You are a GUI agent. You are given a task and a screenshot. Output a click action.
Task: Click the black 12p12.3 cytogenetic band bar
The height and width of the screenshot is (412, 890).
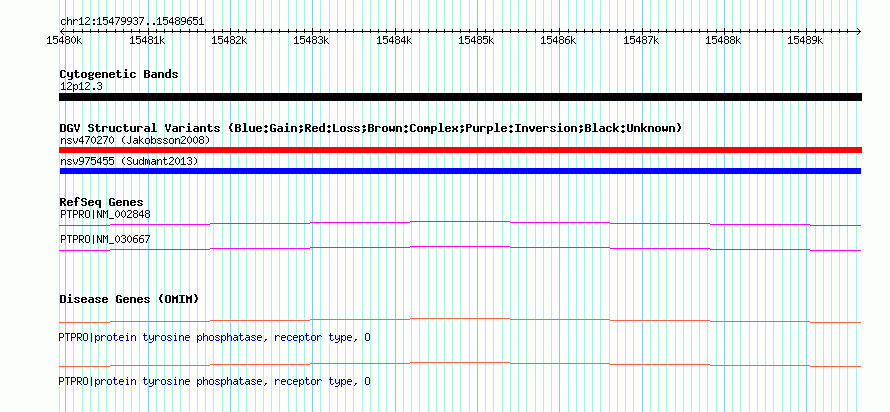tap(460, 97)
